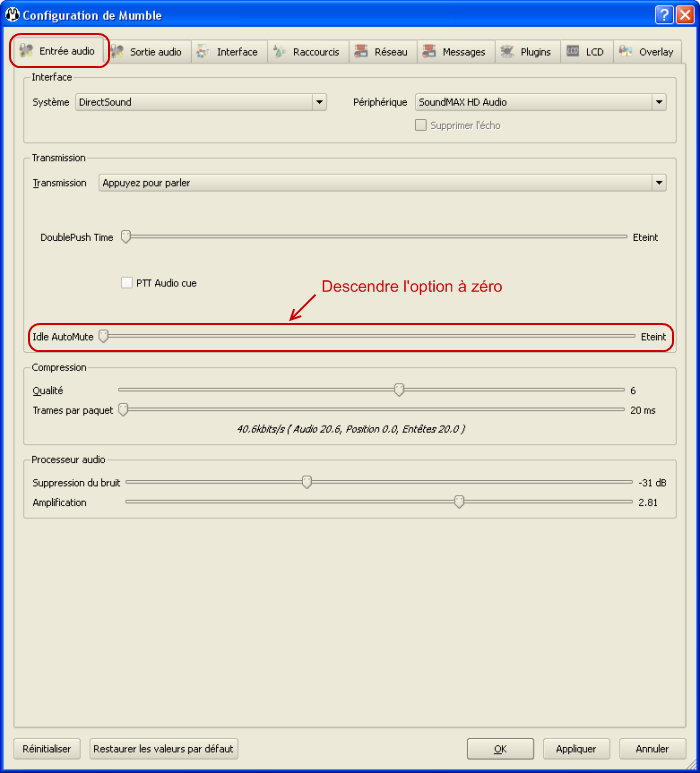Toggle the Supprimer l'écho checkbox

[421, 125]
